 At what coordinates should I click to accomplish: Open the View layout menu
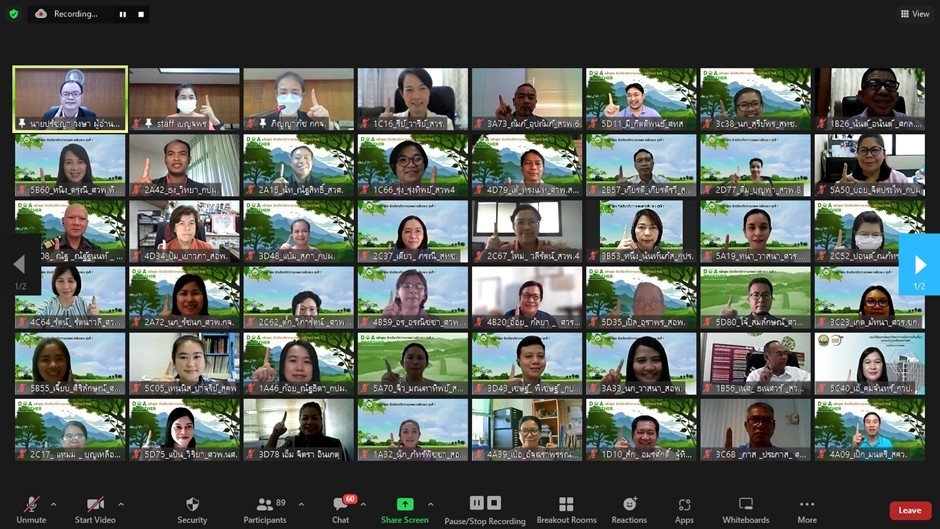915,14
